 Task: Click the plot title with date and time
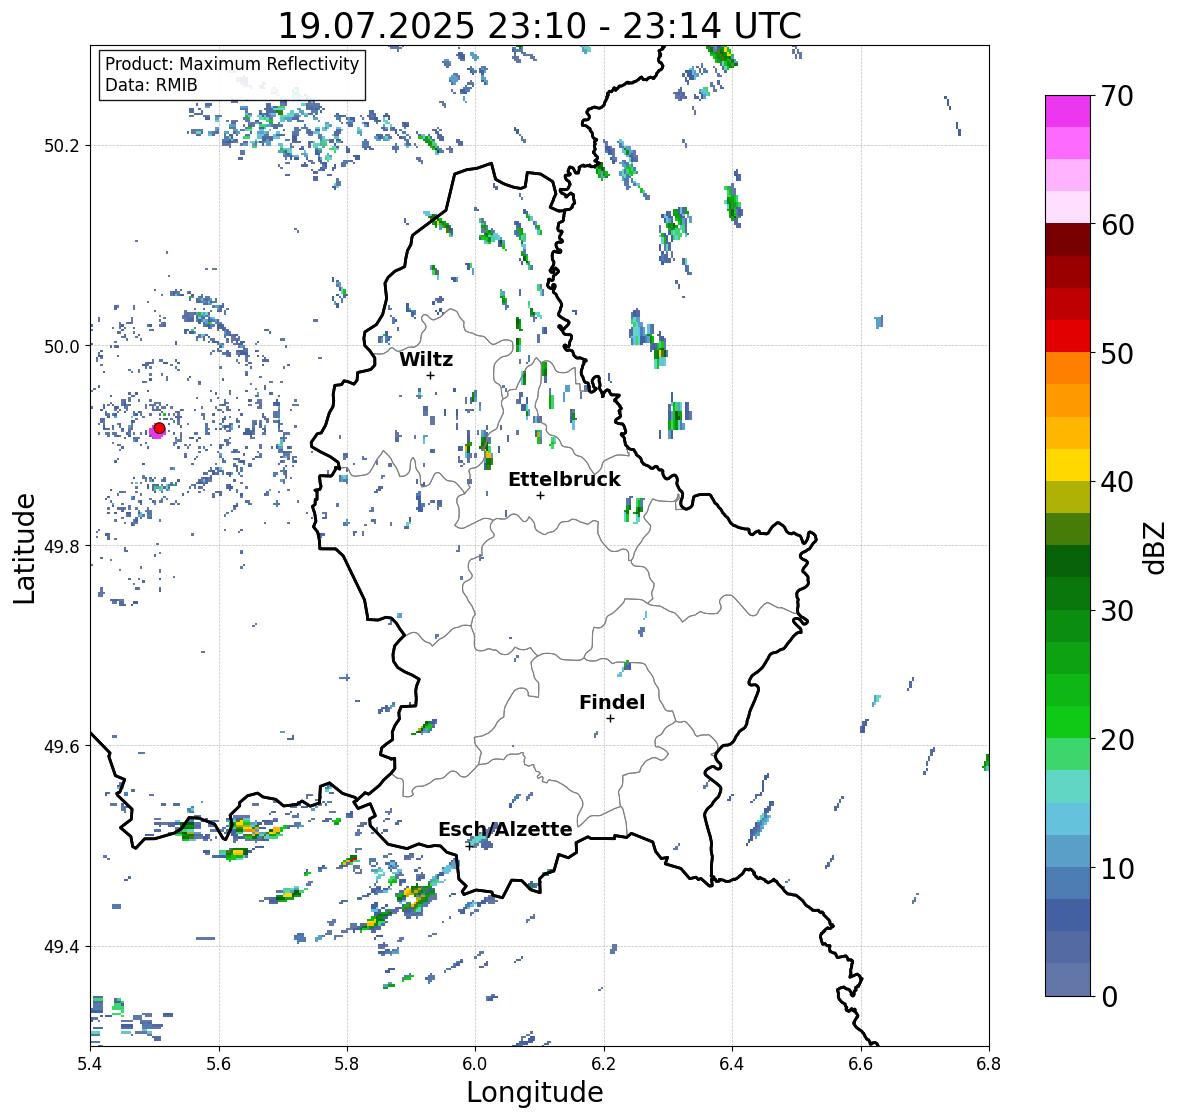540,26
